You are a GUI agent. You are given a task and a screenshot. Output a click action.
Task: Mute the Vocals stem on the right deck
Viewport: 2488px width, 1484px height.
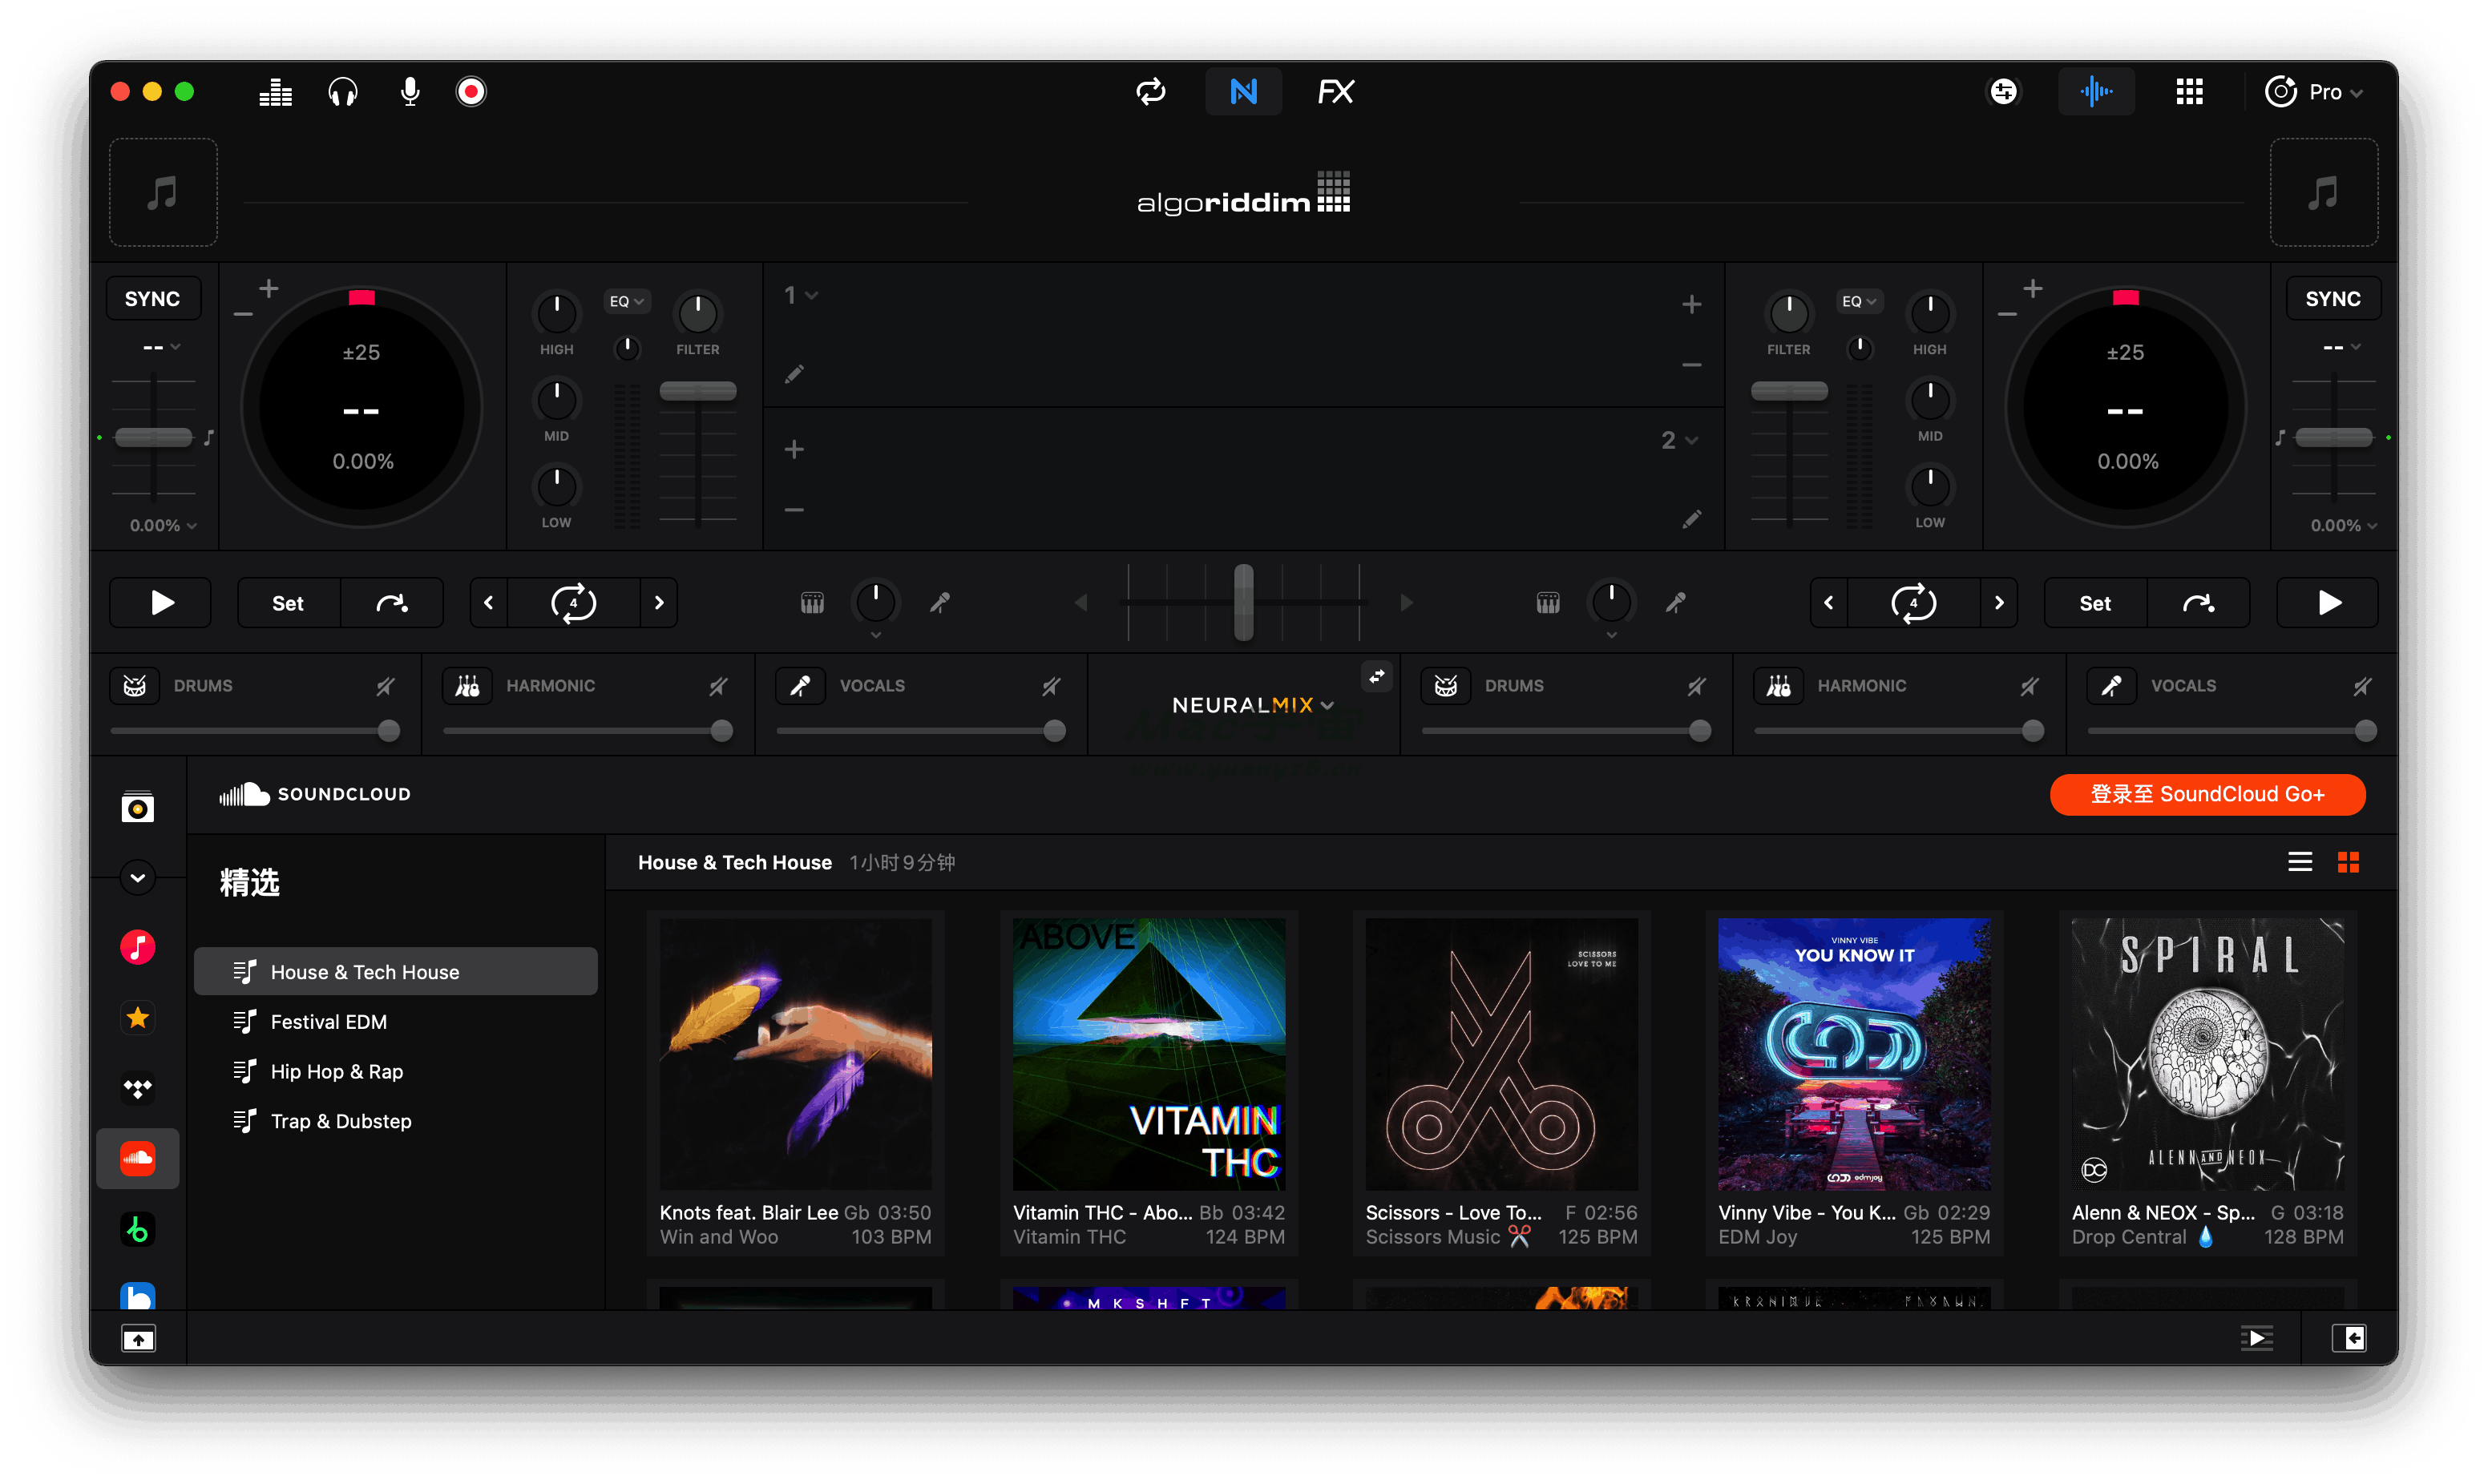tap(2363, 686)
